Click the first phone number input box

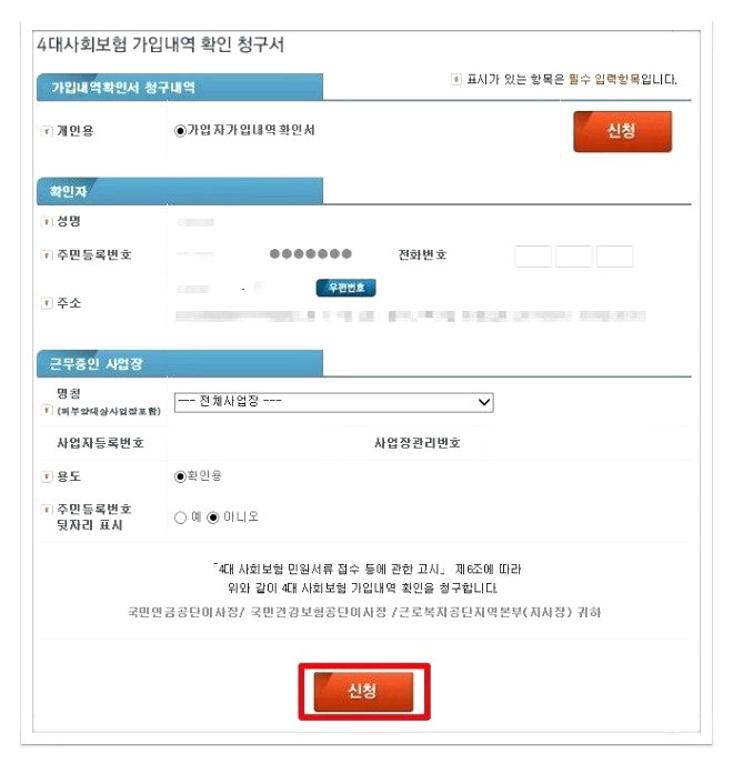[x=533, y=256]
